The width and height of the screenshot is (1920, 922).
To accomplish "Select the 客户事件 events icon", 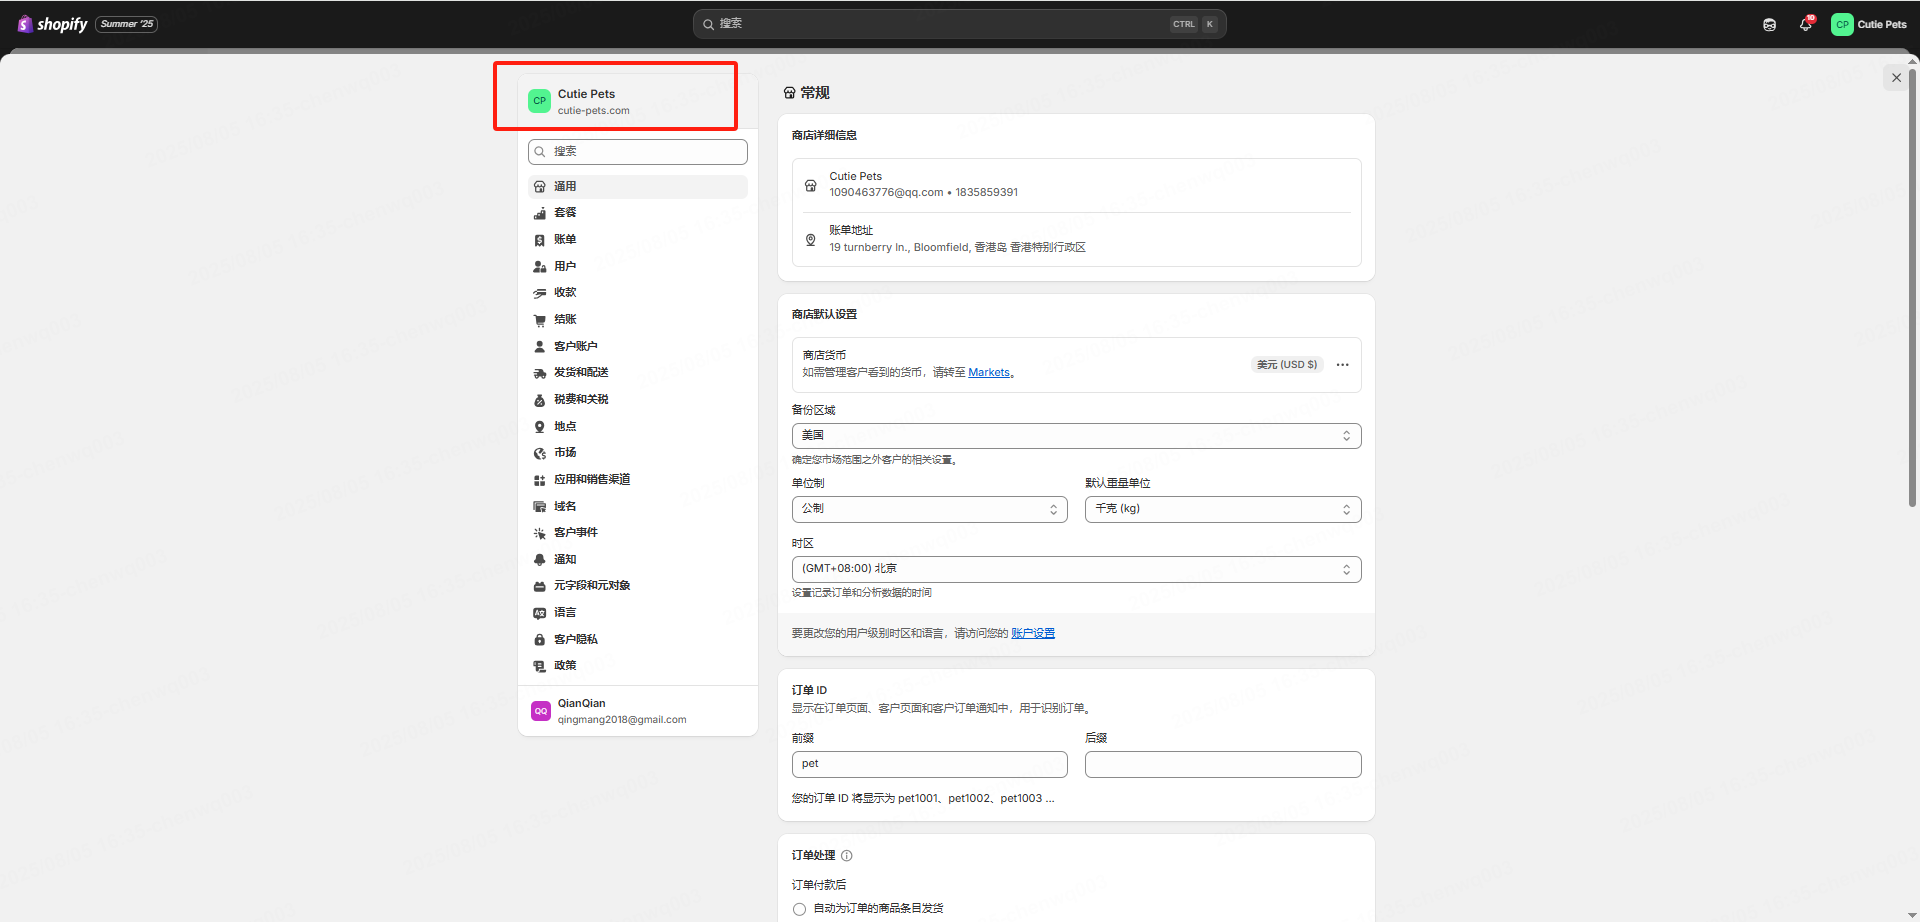I will pyautogui.click(x=540, y=533).
